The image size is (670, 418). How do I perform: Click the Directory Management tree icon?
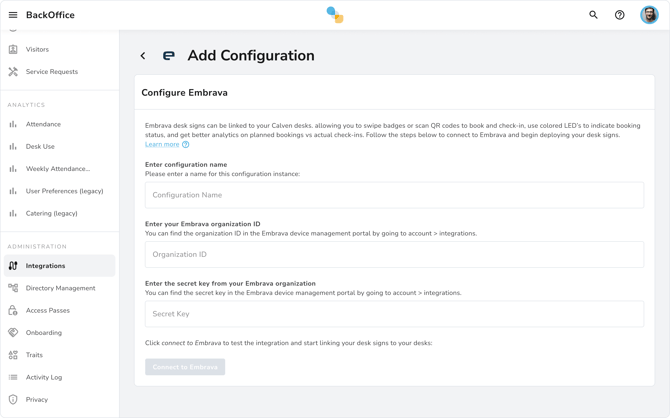pyautogui.click(x=13, y=288)
